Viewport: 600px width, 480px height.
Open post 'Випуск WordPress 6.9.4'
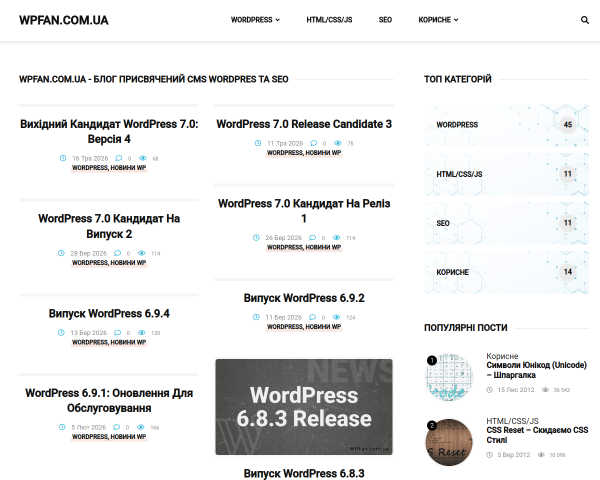pyautogui.click(x=109, y=313)
